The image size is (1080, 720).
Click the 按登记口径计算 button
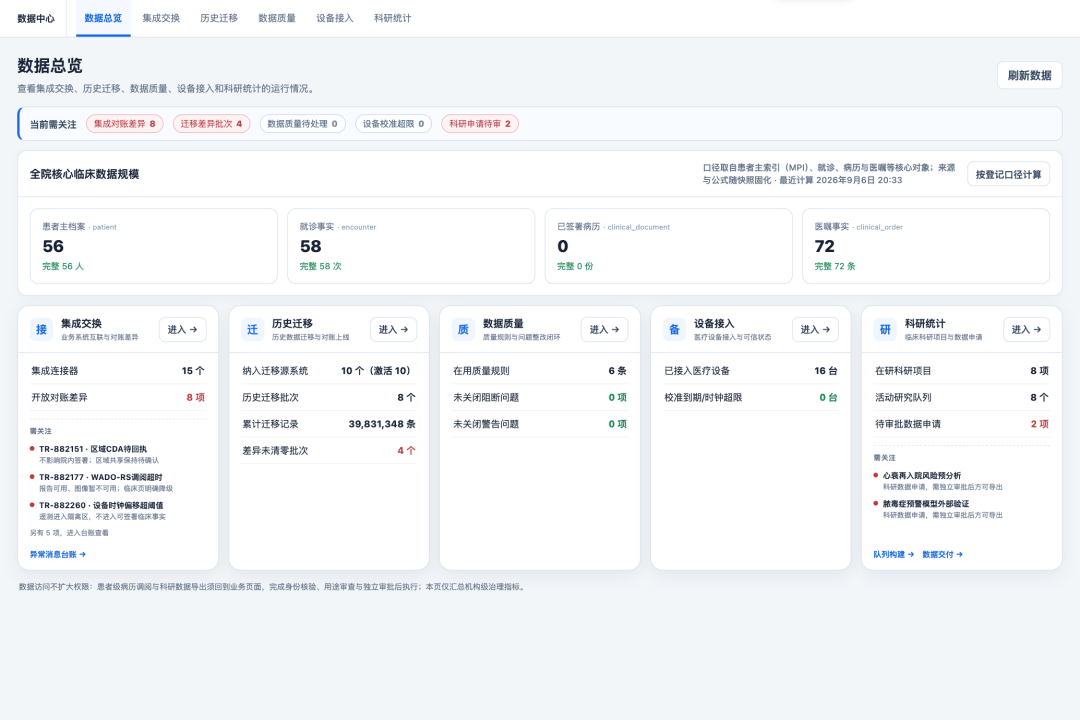pyautogui.click(x=1008, y=174)
